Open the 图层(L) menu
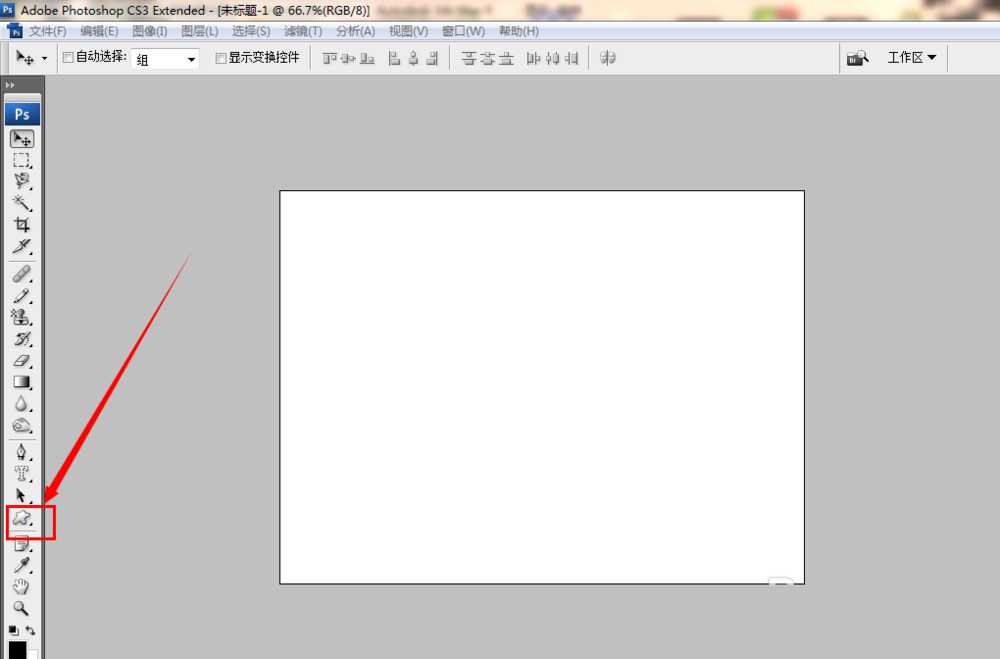1000x659 pixels. (x=200, y=31)
